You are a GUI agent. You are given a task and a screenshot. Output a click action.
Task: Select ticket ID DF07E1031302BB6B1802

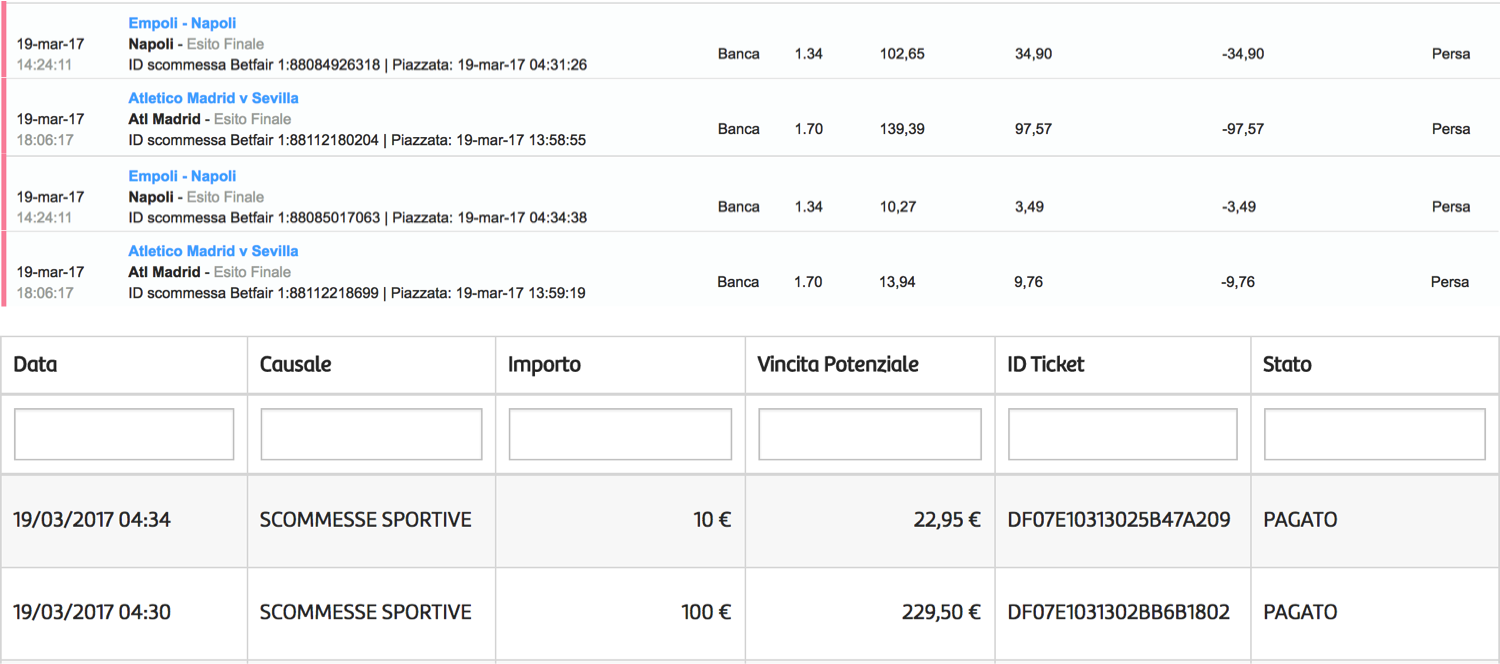point(1119,612)
